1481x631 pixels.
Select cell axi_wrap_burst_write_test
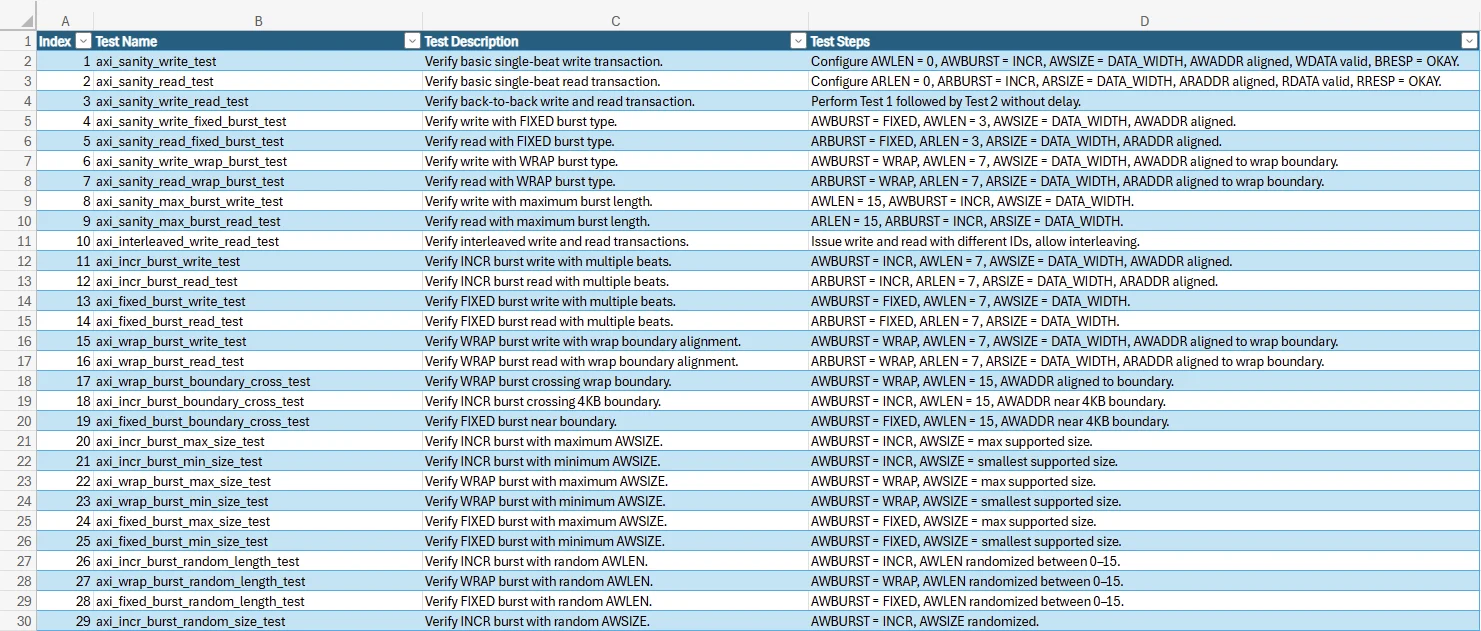(258, 341)
